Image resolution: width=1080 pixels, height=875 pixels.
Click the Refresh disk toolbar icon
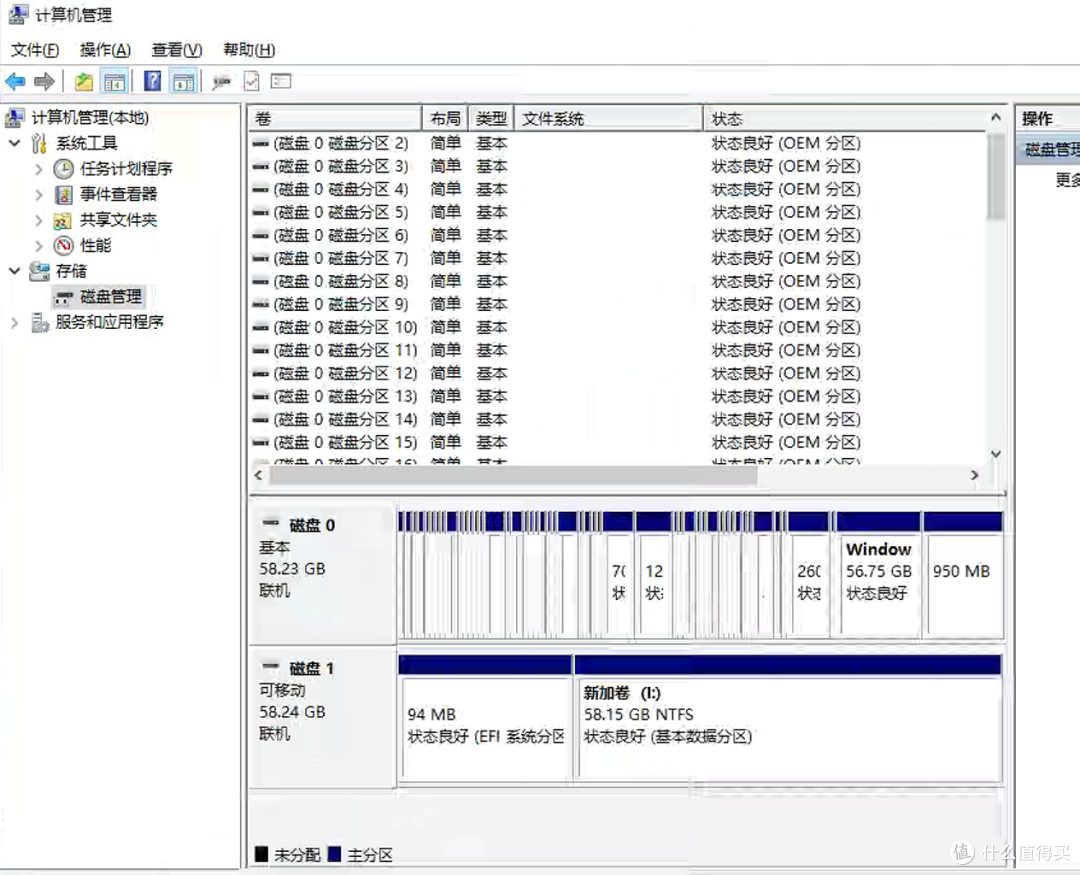click(x=221, y=83)
